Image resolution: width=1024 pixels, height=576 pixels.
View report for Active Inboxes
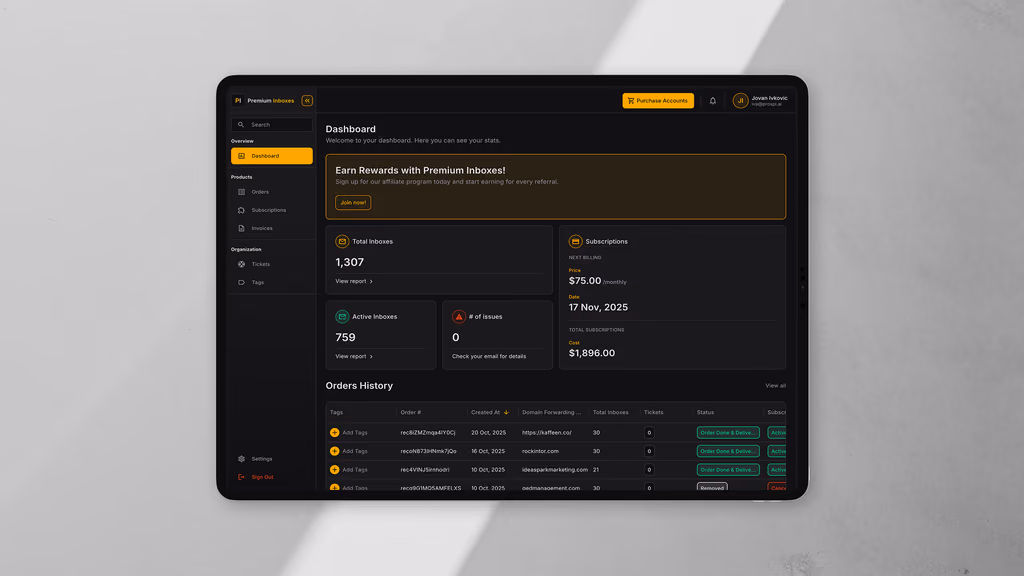(354, 357)
